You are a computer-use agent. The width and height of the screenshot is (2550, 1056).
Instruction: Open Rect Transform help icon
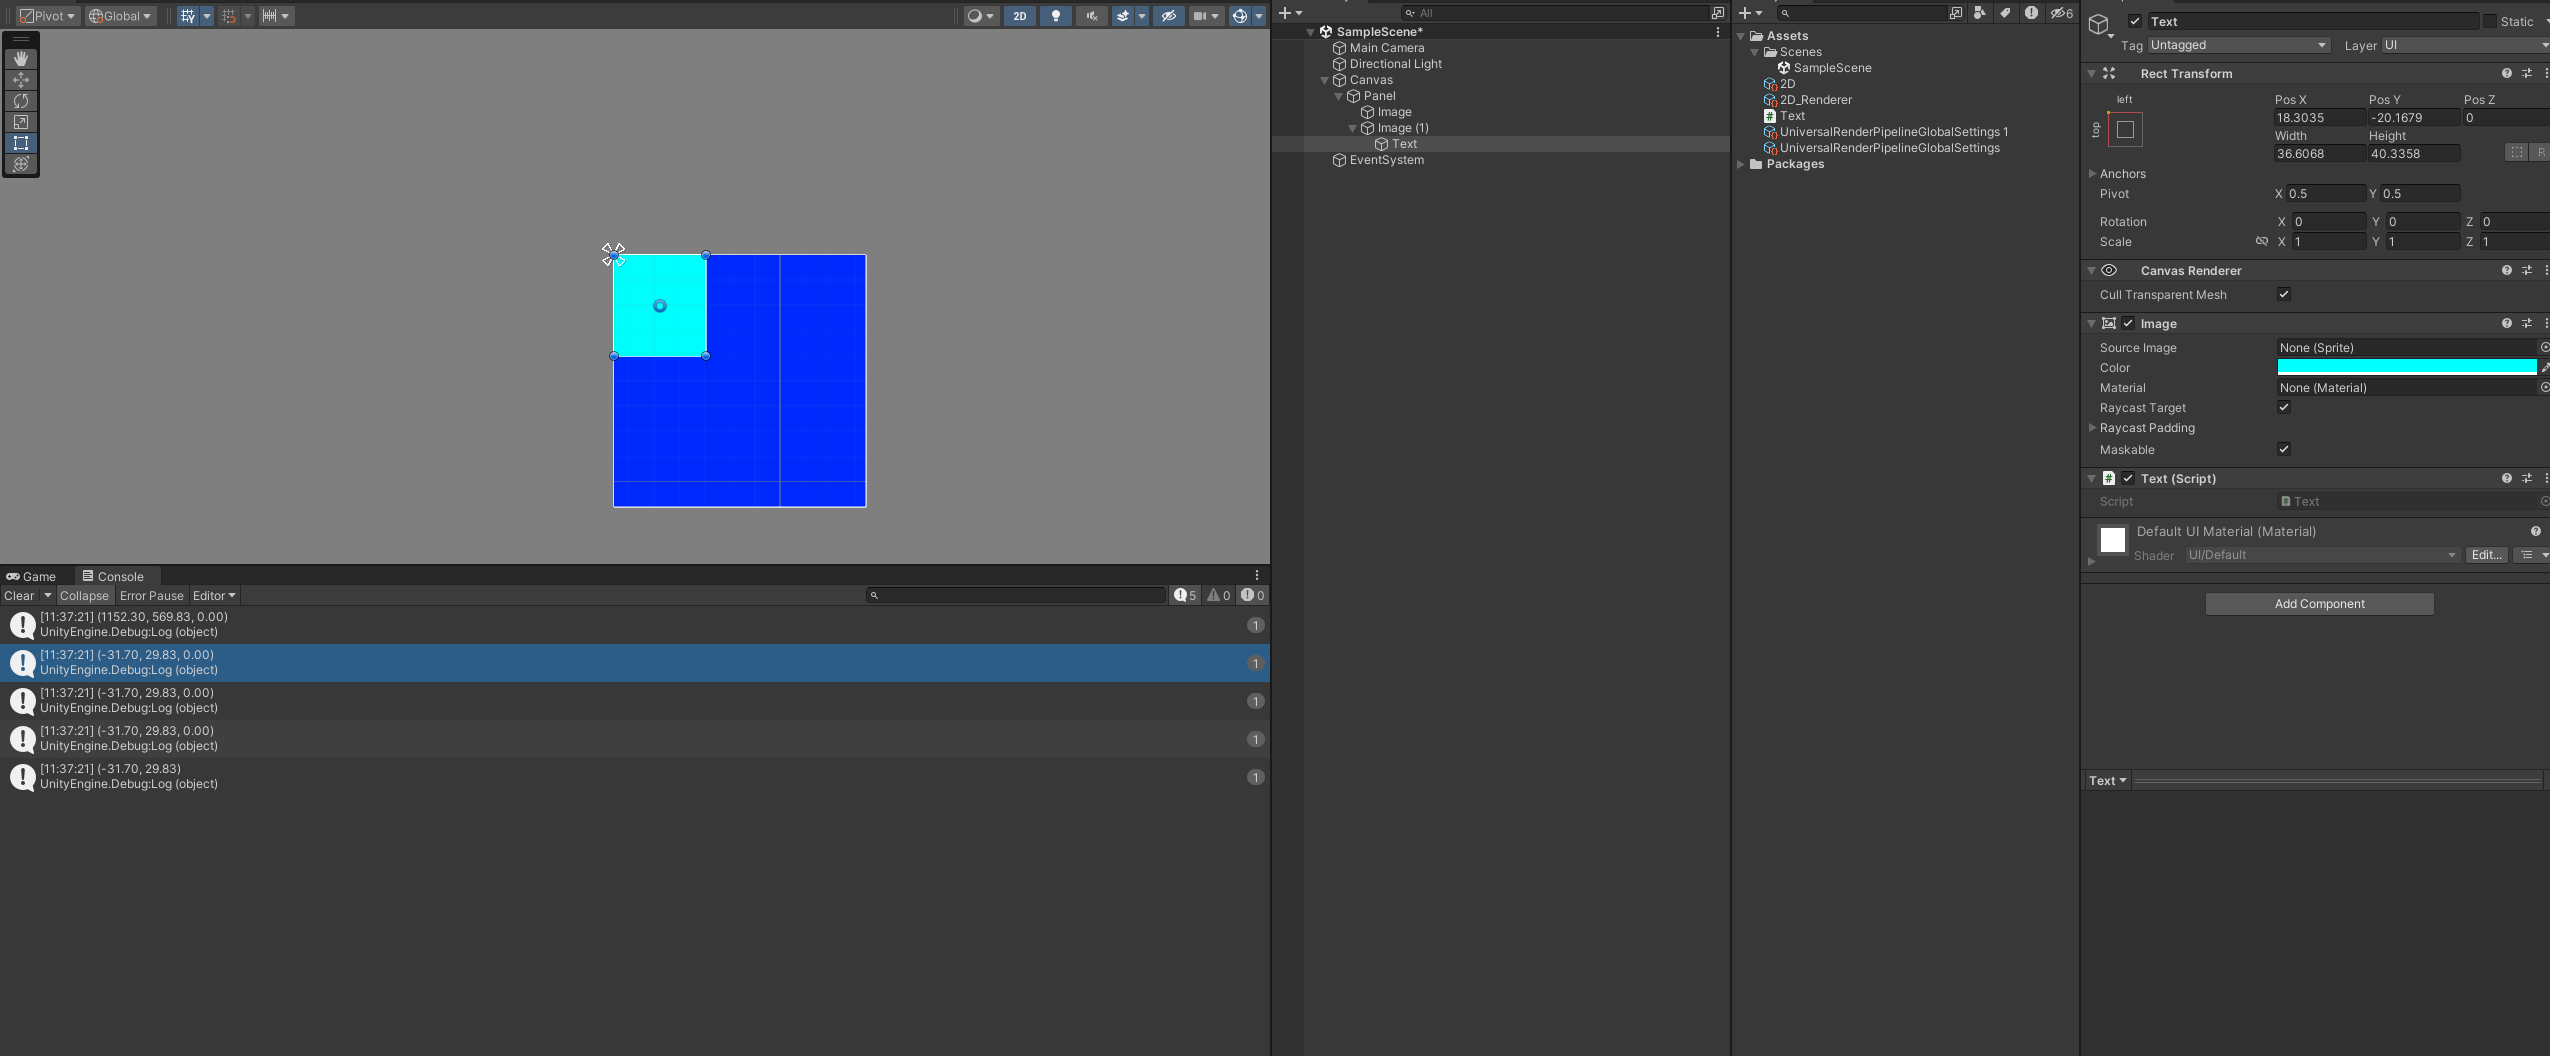tap(2506, 73)
